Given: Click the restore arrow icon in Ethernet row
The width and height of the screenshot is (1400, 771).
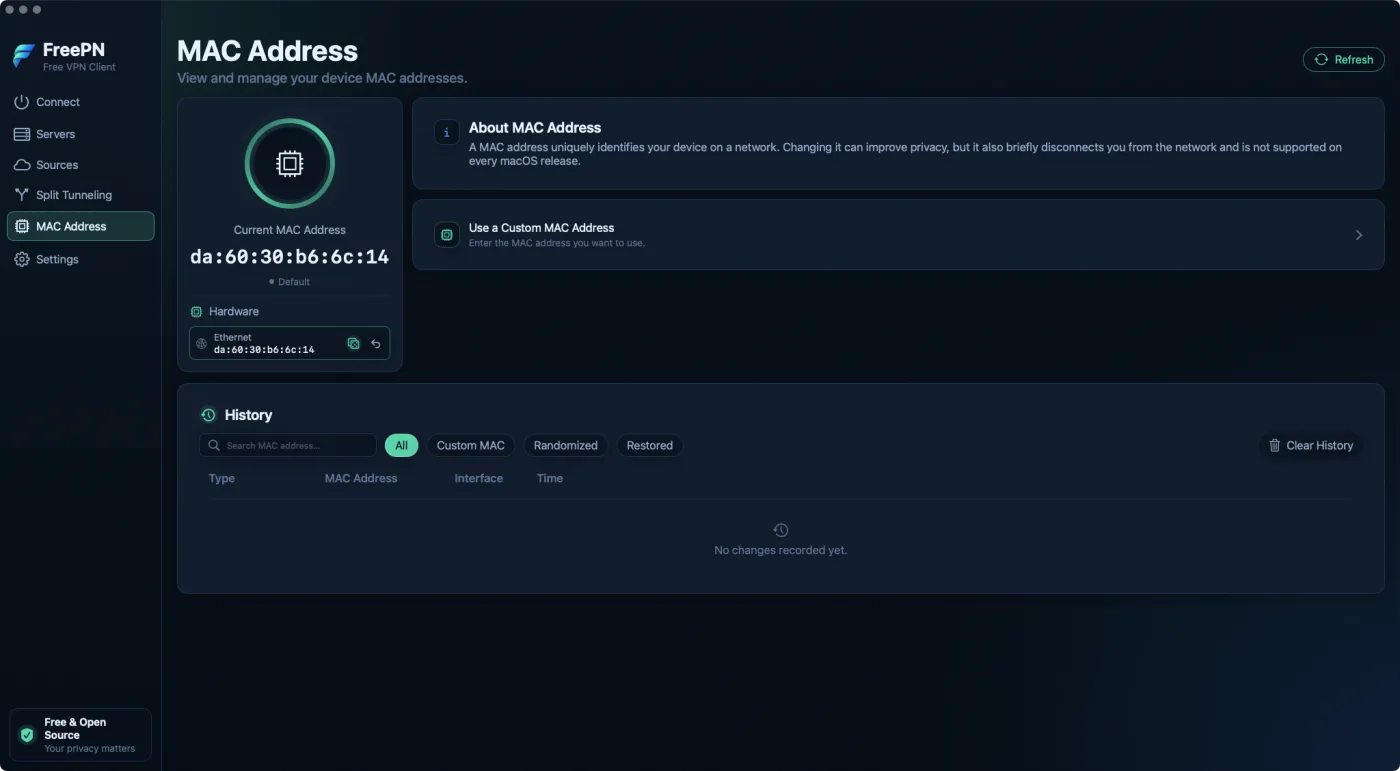Looking at the screenshot, I should click(x=376, y=343).
